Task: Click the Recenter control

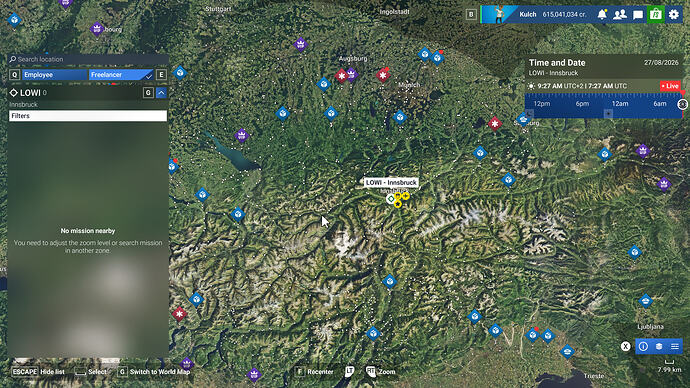Action: (x=314, y=372)
